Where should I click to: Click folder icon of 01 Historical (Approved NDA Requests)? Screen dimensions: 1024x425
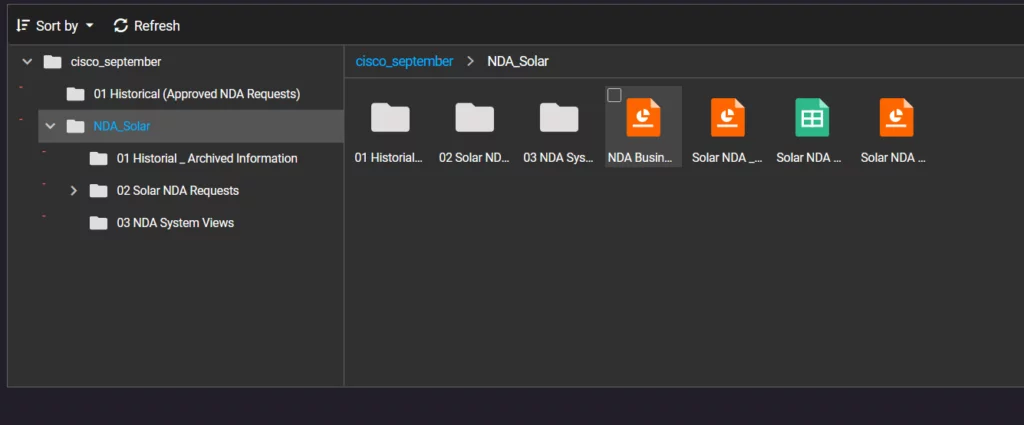click(x=76, y=95)
